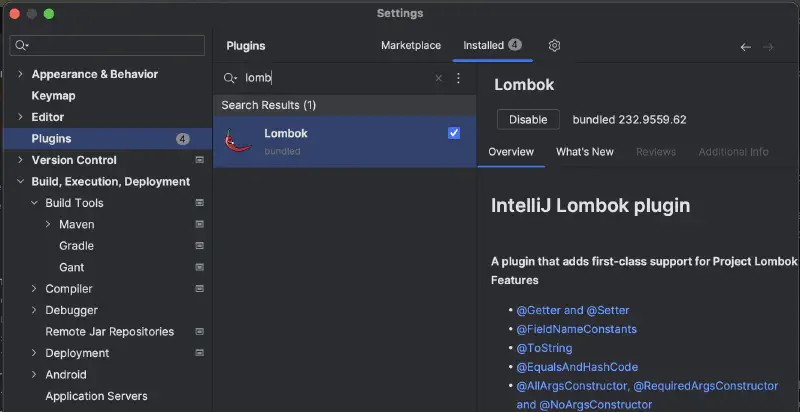Switch to the Marketplace tab
800x412 pixels.
(411, 45)
